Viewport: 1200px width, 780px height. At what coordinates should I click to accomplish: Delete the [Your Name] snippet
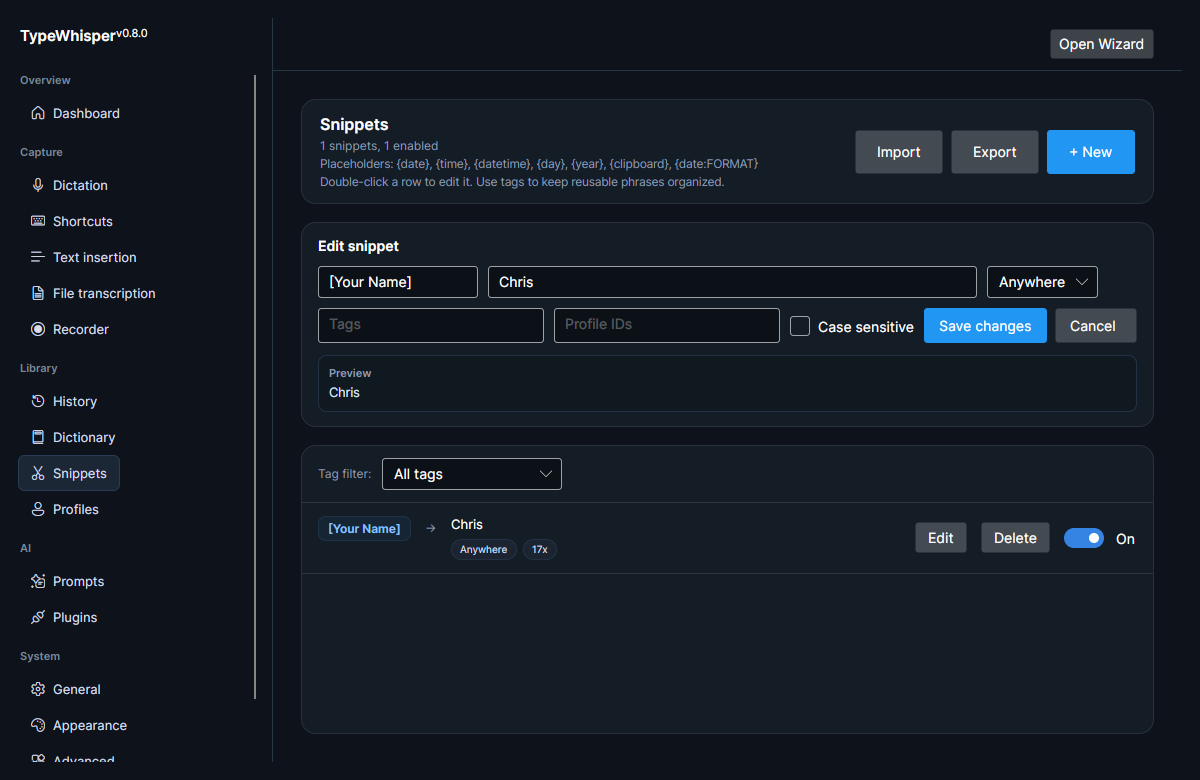[x=1015, y=538]
